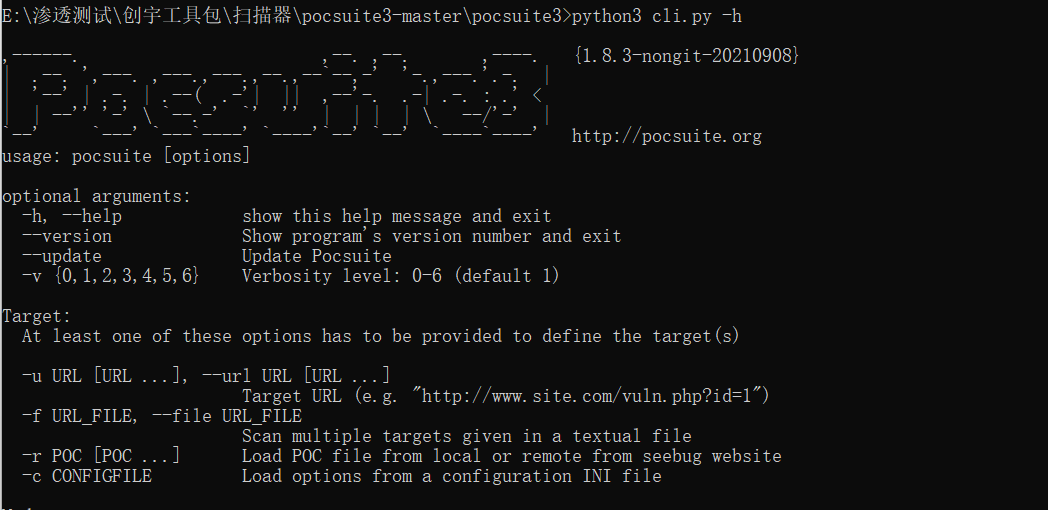Image resolution: width=1048 pixels, height=510 pixels.
Task: Click the version string 1.8.3-nongit-20210908
Action: click(686, 56)
